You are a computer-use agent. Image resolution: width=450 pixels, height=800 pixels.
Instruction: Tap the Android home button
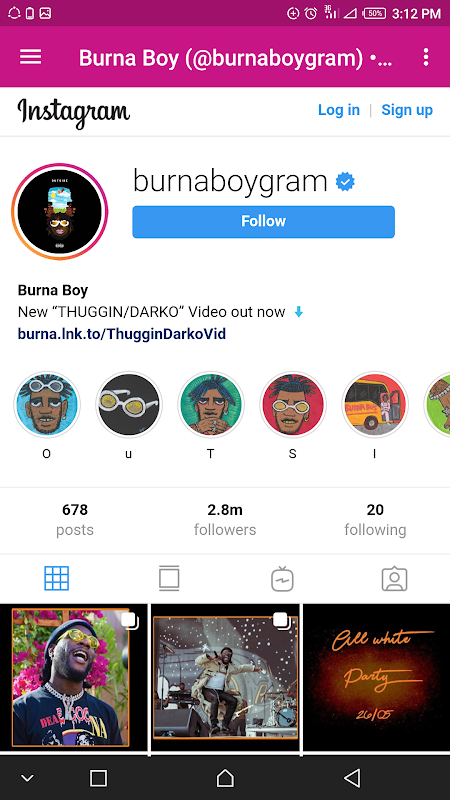(225, 778)
